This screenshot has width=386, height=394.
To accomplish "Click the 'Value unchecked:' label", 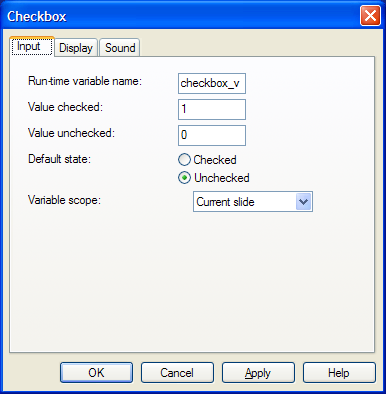I will [71, 133].
